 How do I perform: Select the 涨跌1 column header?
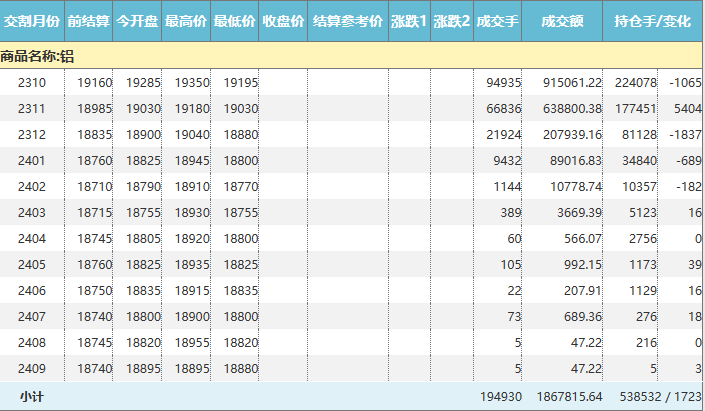409,21
